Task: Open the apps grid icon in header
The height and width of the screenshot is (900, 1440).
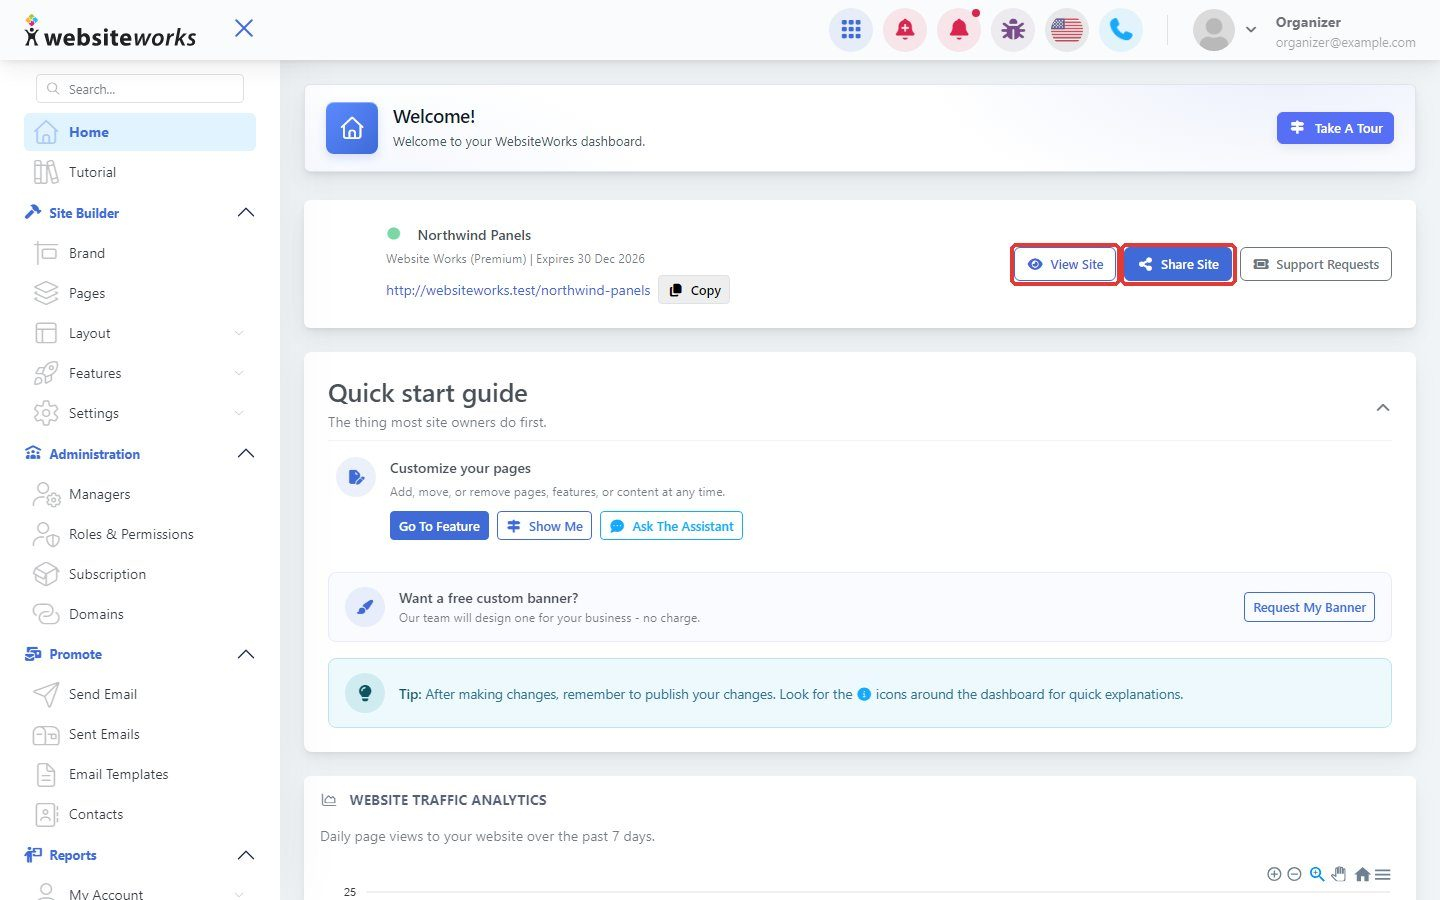Action: pos(851,30)
